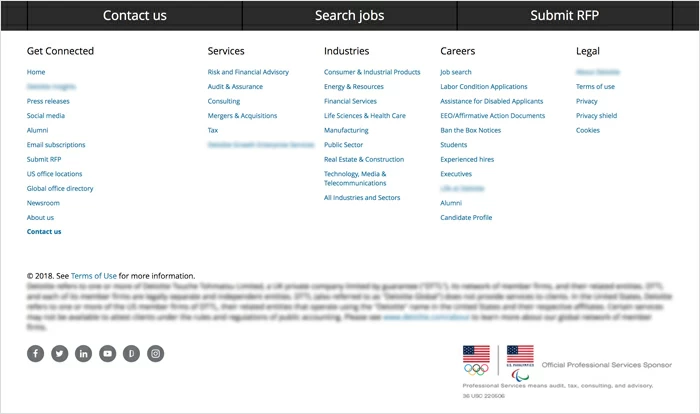
Task: Click the Glassdoor social icon
Action: pyautogui.click(x=131, y=353)
